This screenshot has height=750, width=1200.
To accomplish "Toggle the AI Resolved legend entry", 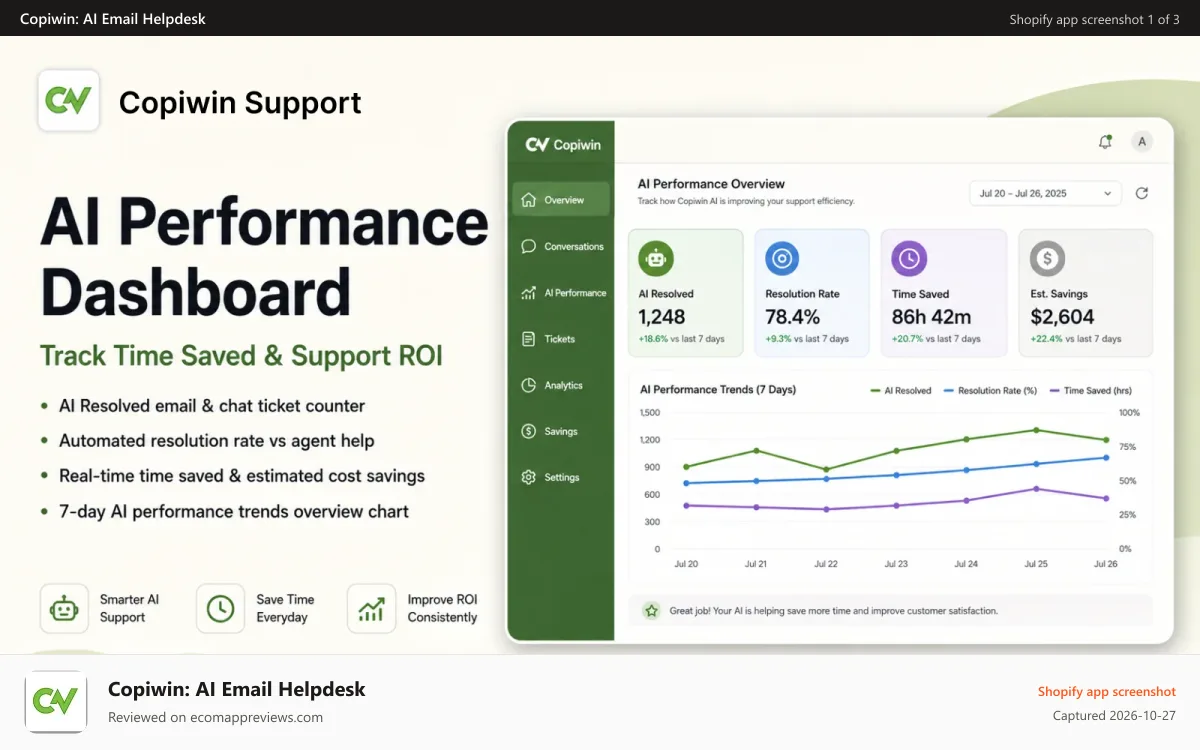I will click(x=900, y=391).
